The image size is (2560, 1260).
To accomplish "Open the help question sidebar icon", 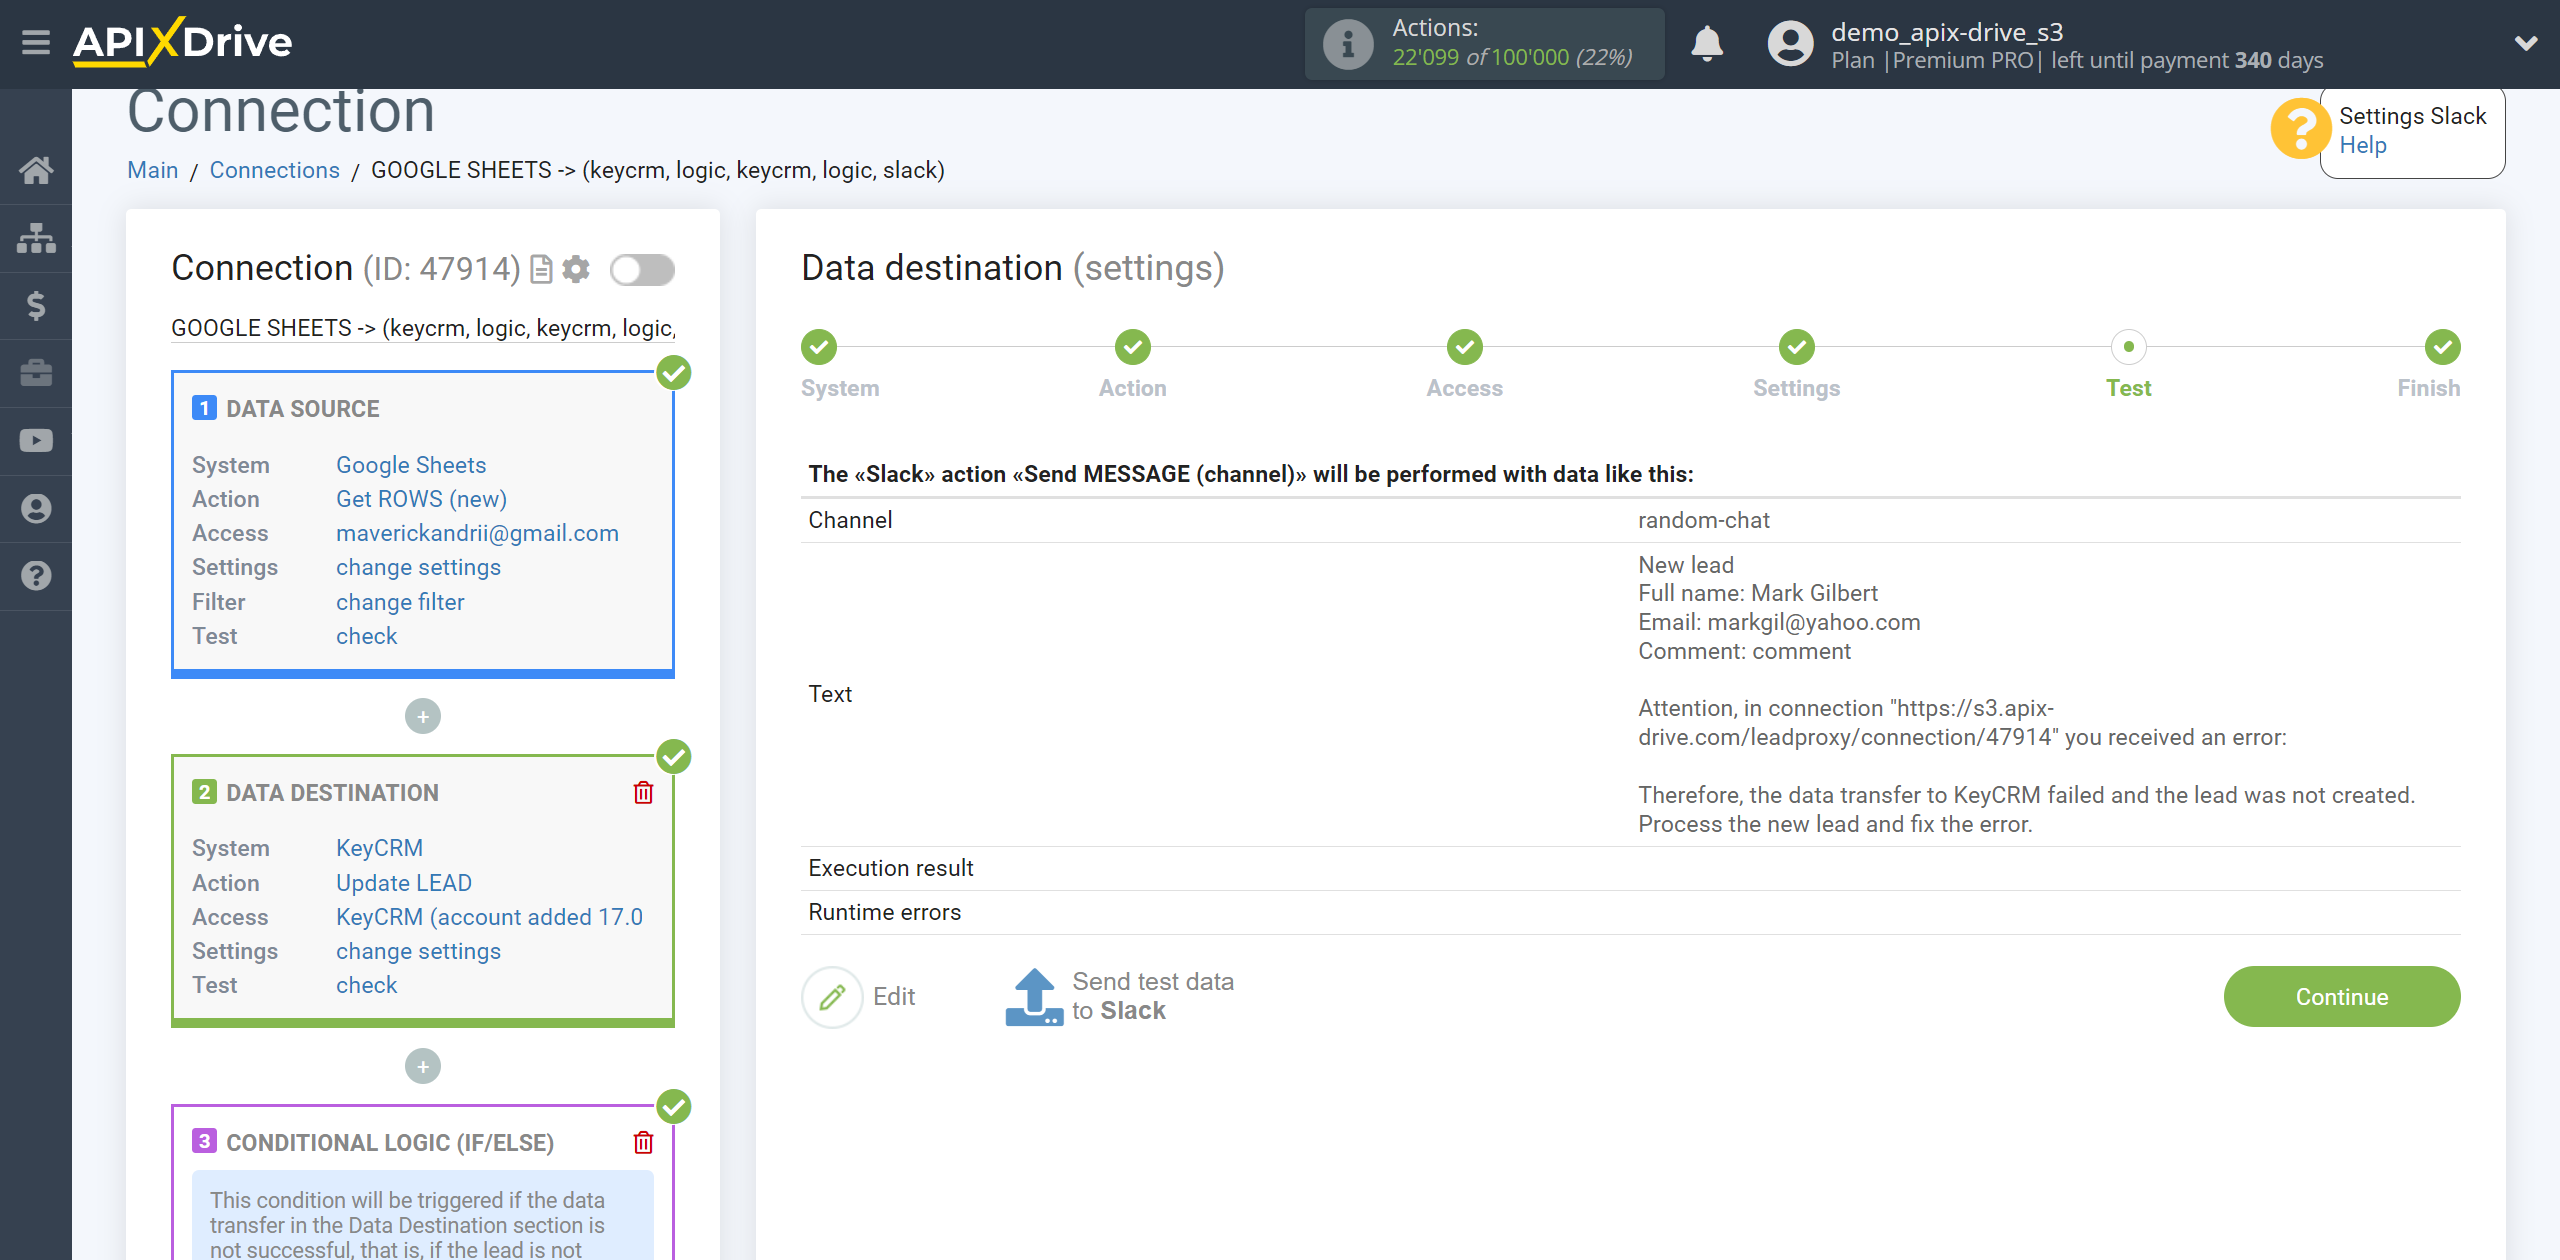I will tap(36, 576).
